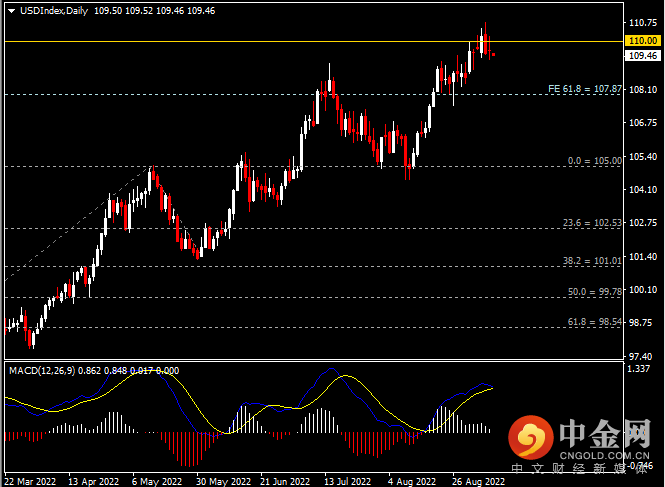The width and height of the screenshot is (665, 487).
Task: Click the 30 May 2022 date label
Action: point(223,481)
